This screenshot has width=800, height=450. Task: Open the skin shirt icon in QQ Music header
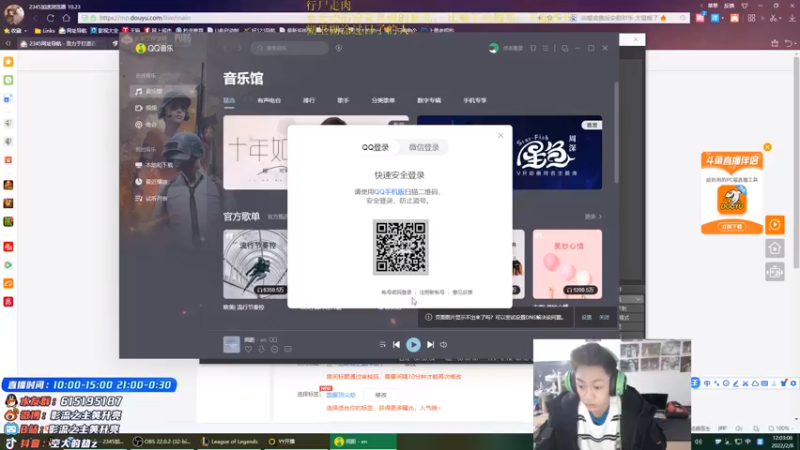[533, 48]
